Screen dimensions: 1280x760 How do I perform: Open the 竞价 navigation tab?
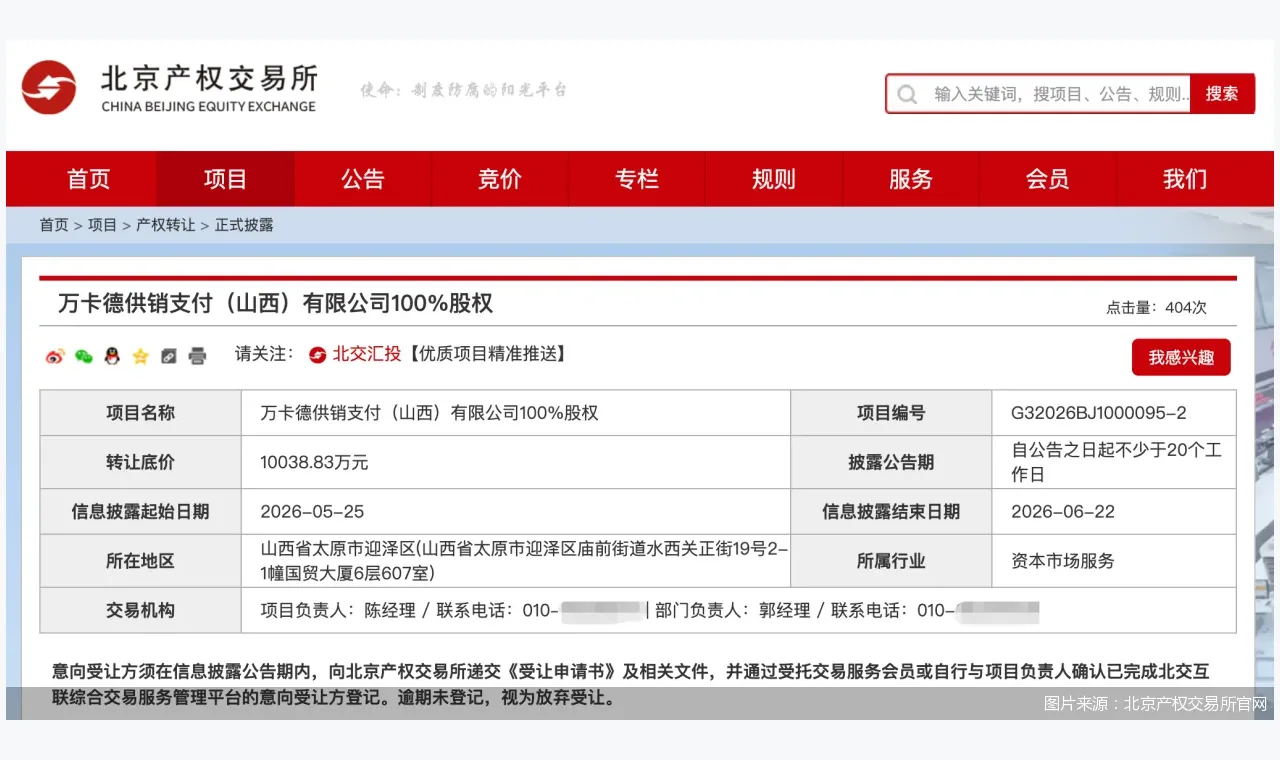click(499, 179)
